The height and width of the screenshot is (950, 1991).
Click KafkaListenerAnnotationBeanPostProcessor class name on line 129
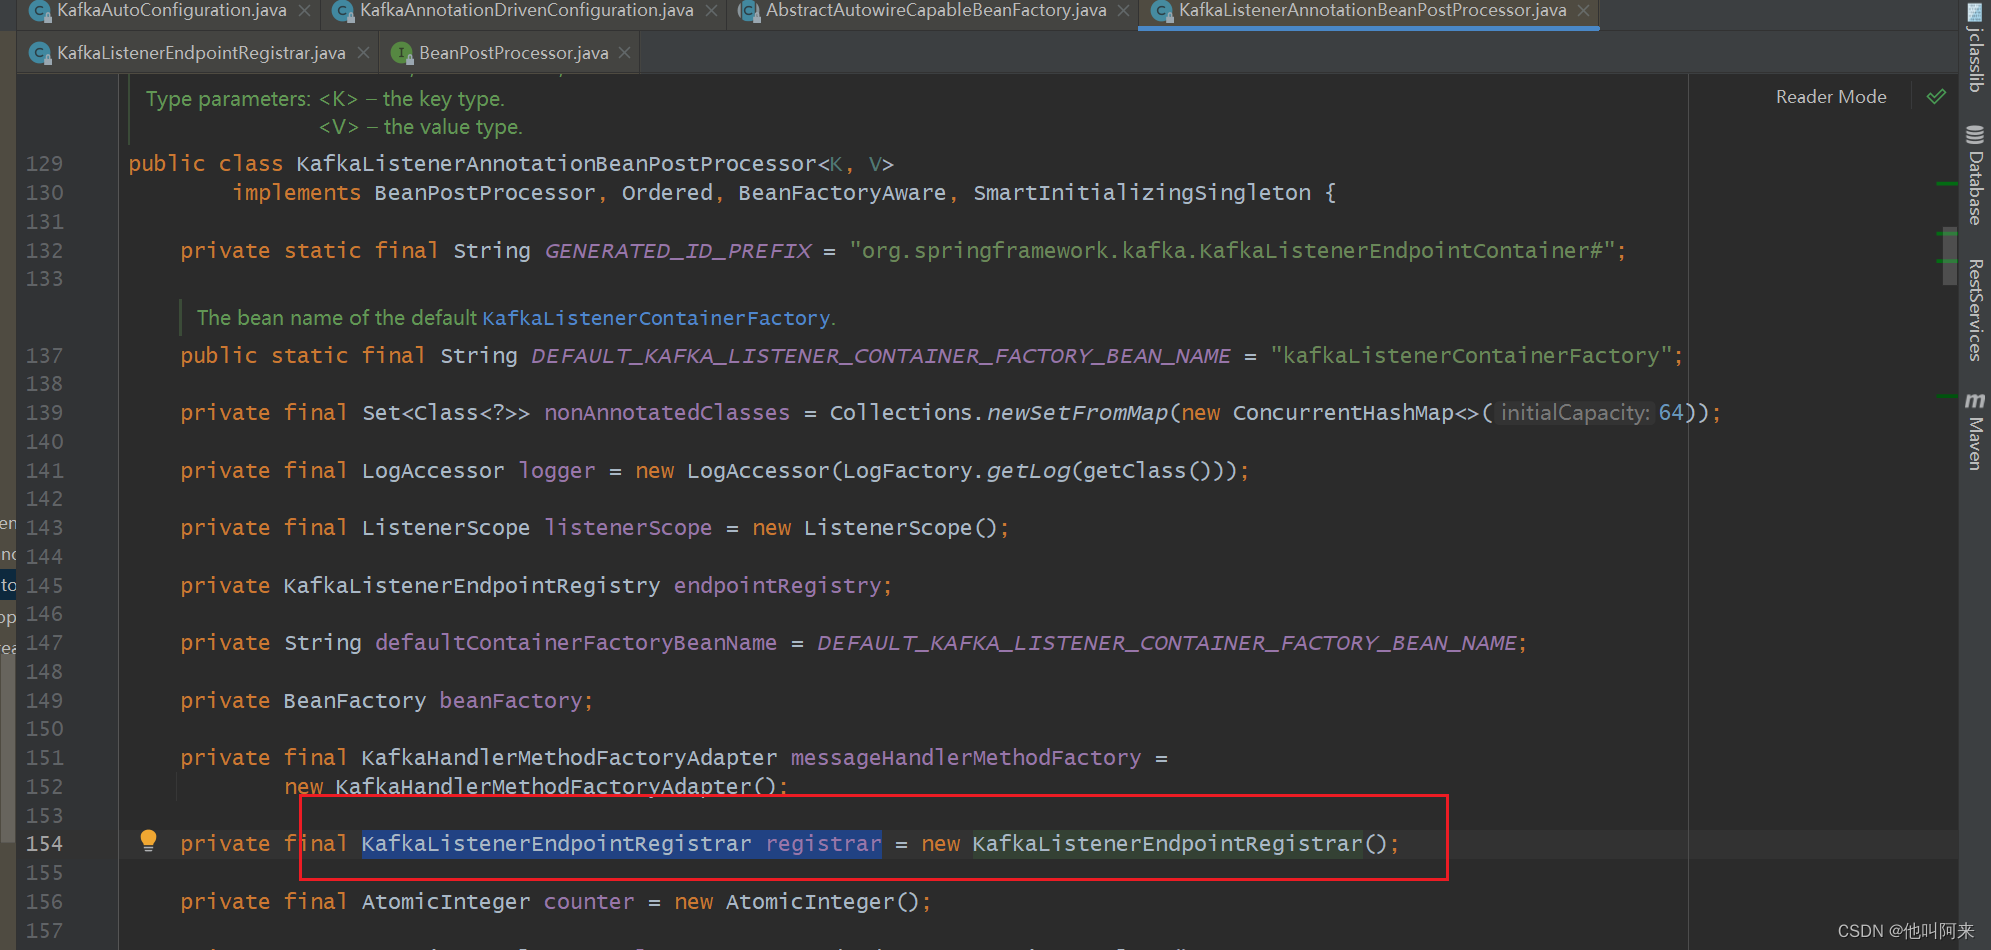556,164
